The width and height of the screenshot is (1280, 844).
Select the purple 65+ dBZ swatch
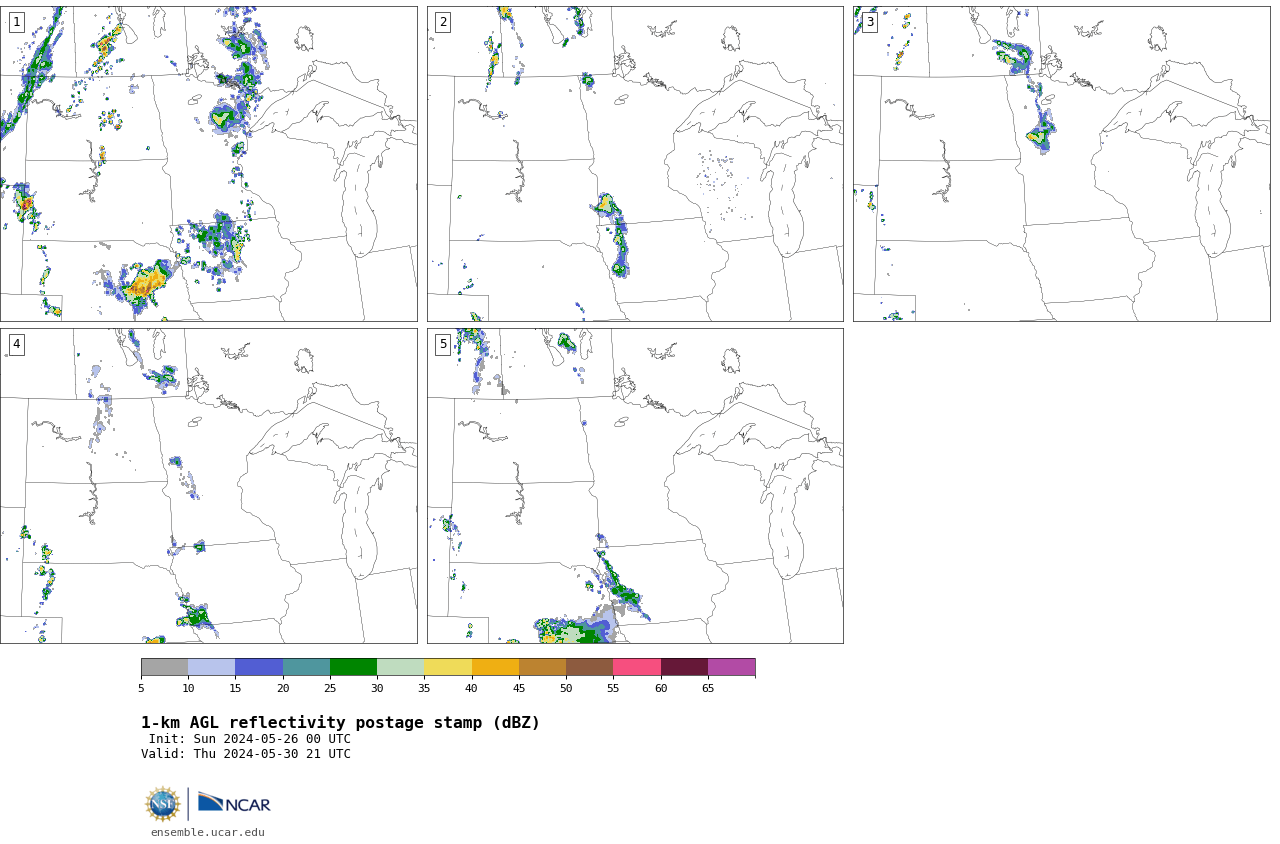731,667
